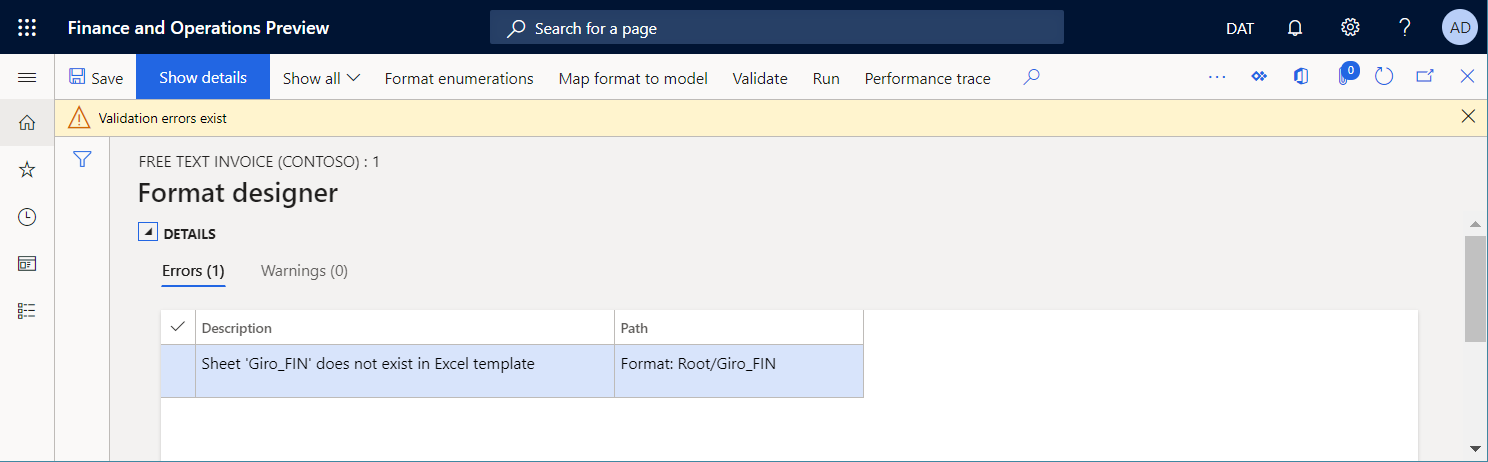Sort by the Path column header
The image size is (1488, 462).
pyautogui.click(x=739, y=327)
